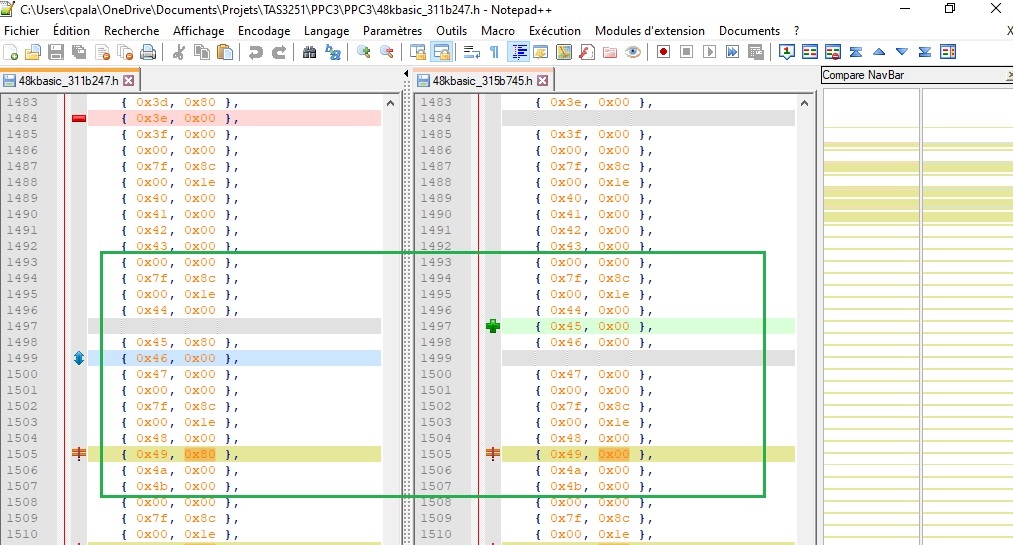Image resolution: width=1013 pixels, height=545 pixels.
Task: Click the right pane scroll-up arrow
Action: (804, 103)
